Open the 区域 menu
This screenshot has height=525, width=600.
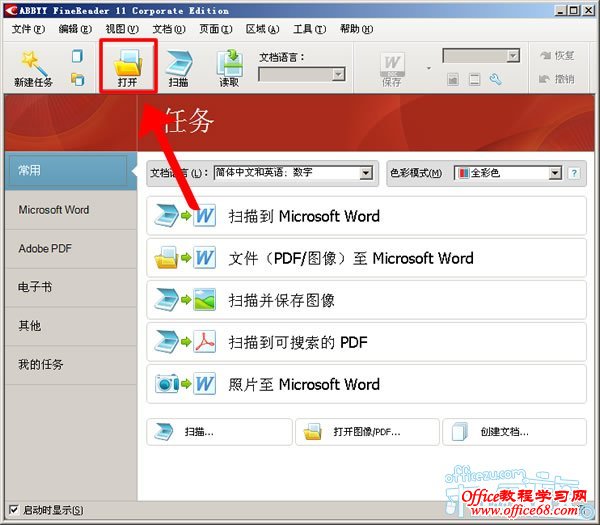[262, 29]
